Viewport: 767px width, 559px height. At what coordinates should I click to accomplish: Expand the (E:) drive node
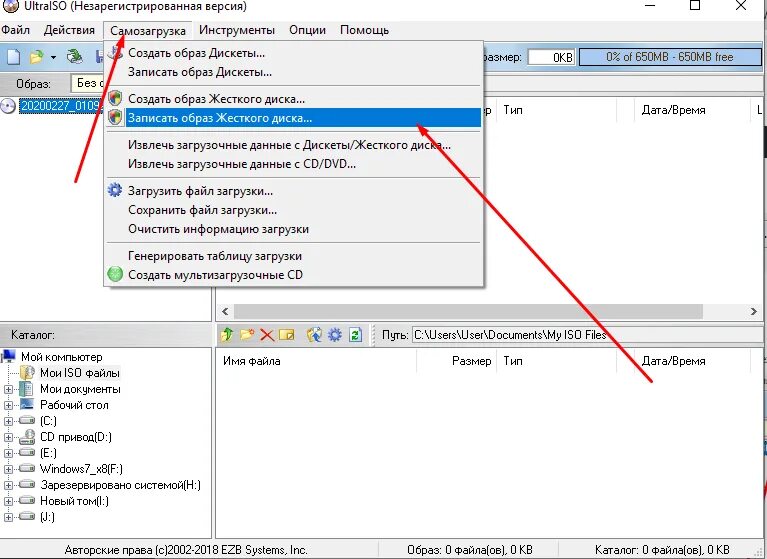8,453
